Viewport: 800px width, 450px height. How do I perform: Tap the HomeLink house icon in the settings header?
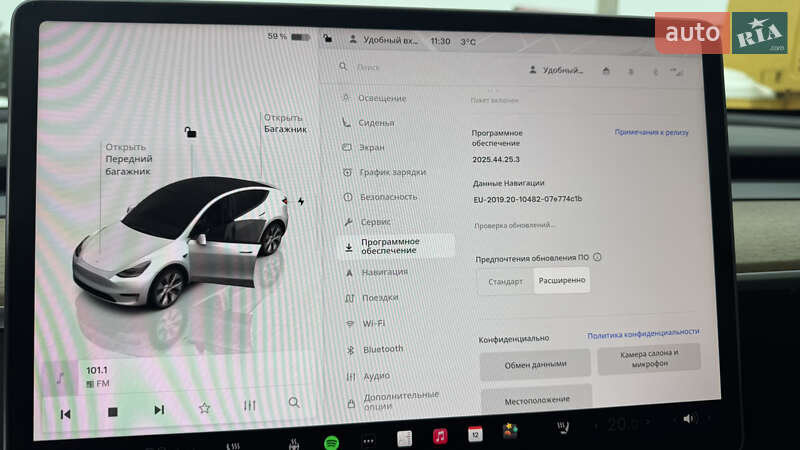coord(606,71)
